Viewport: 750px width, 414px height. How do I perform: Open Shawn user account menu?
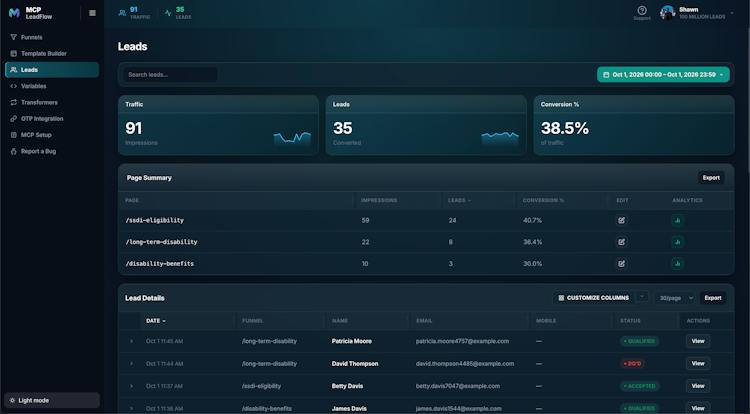click(x=697, y=13)
